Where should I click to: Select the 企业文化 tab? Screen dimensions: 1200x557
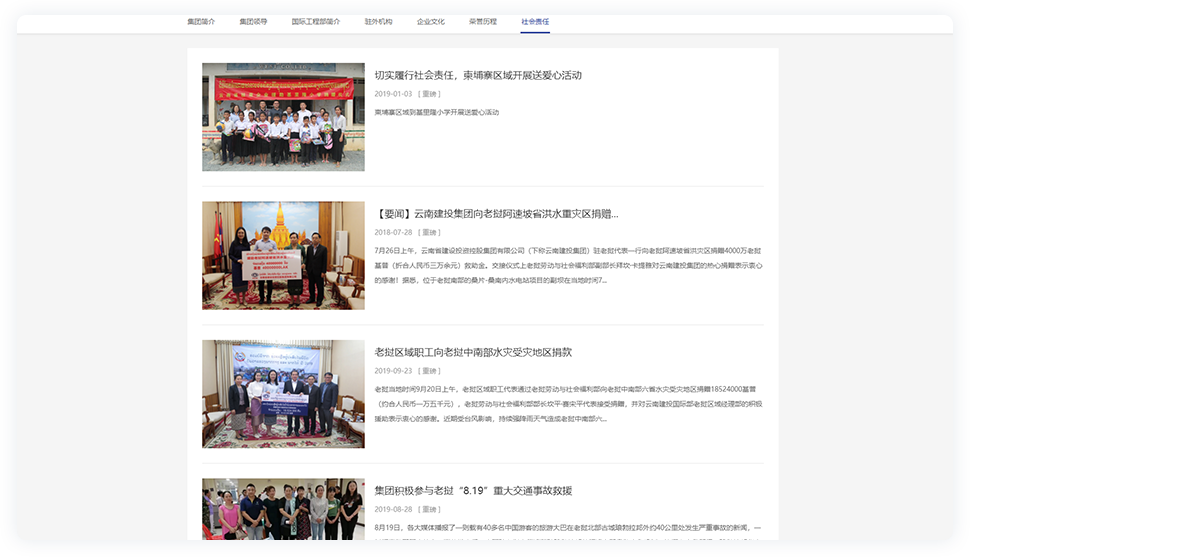[431, 21]
